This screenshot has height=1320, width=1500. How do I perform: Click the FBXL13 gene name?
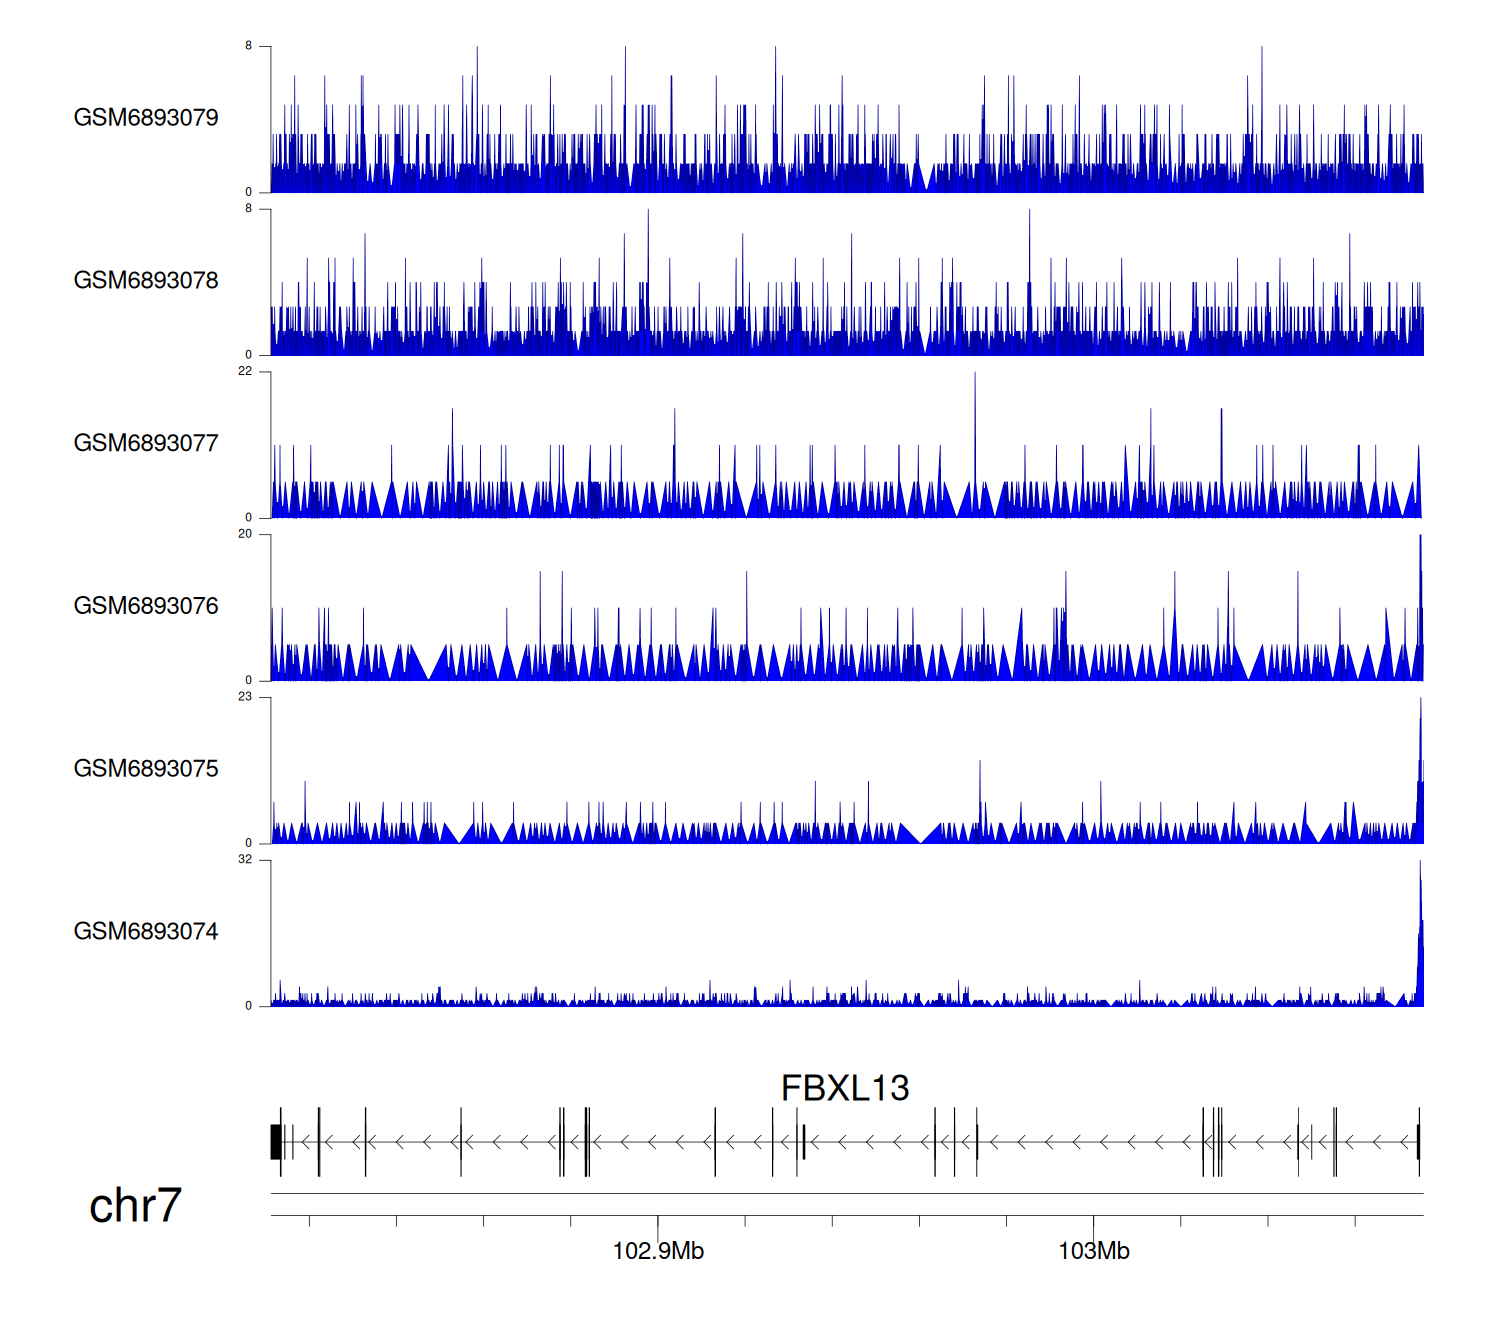tap(845, 1088)
